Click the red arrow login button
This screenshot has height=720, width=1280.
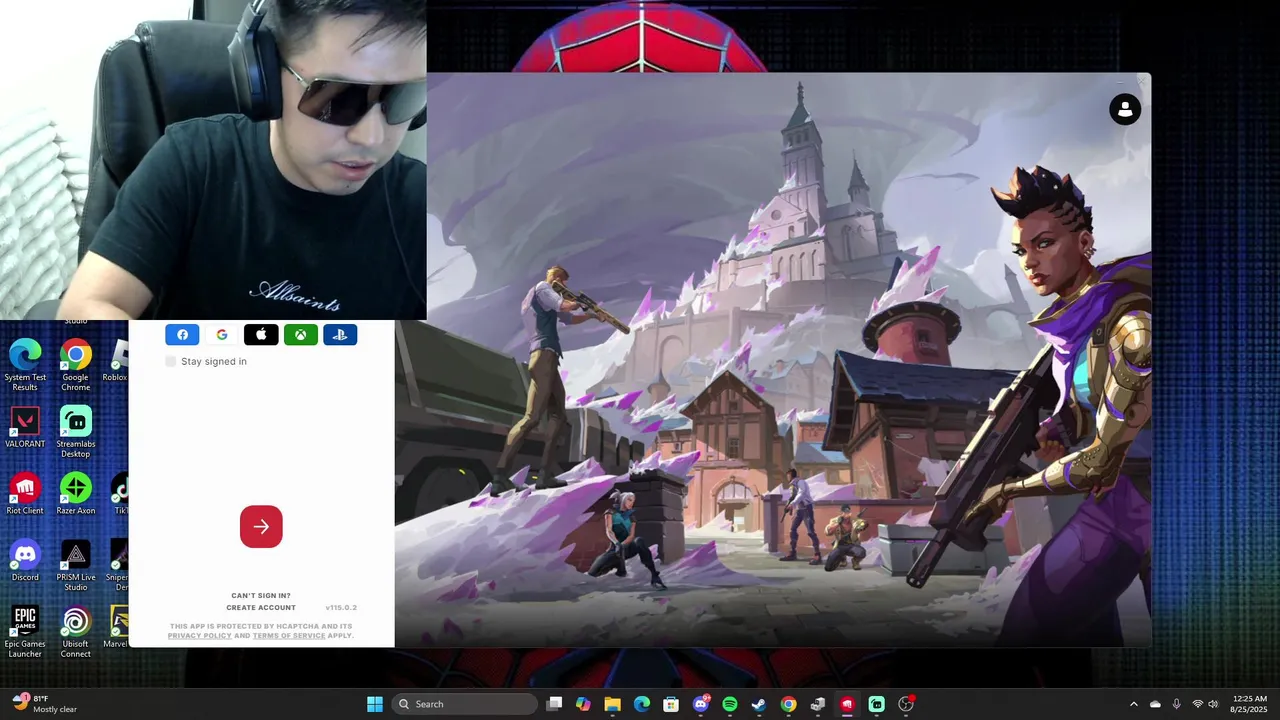(261, 527)
